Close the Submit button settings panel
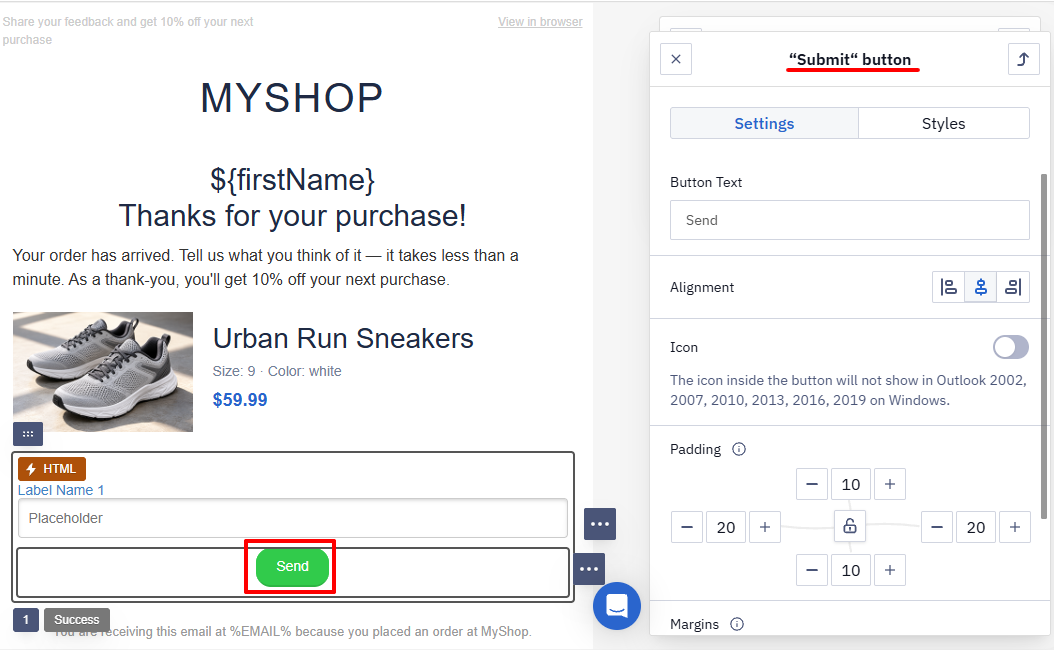Image resolution: width=1054 pixels, height=650 pixels. pyautogui.click(x=676, y=59)
